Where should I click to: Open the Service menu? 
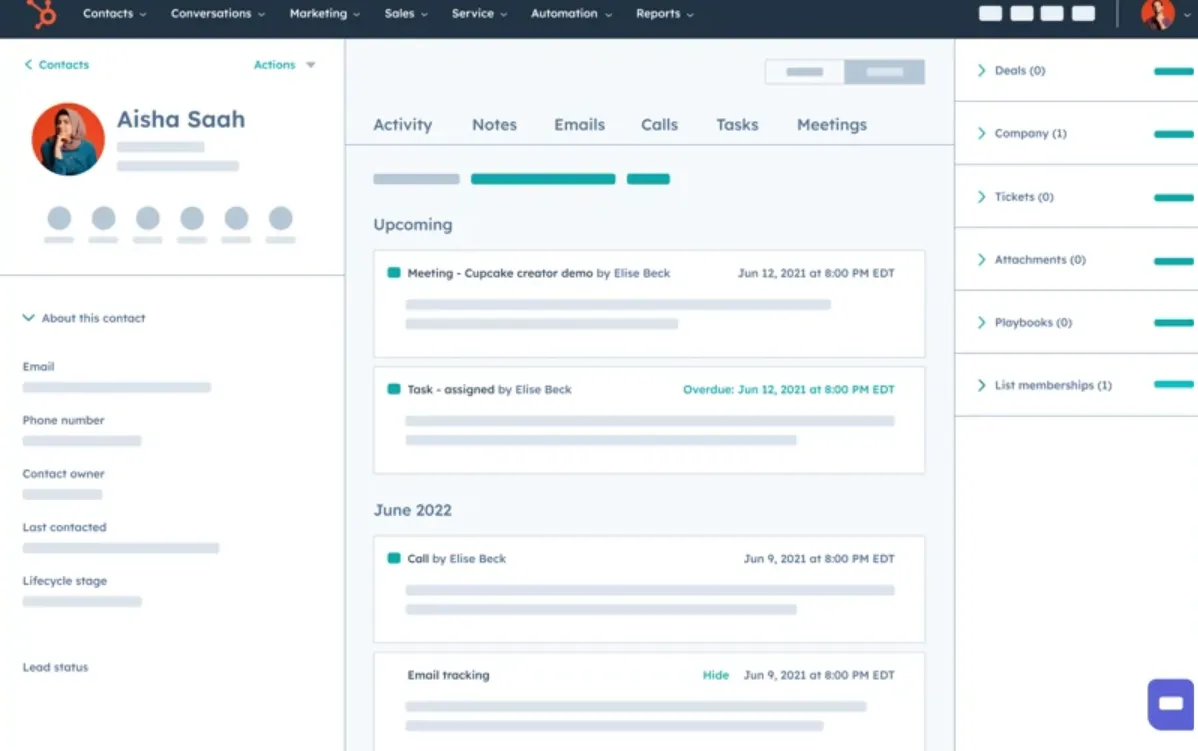479,14
